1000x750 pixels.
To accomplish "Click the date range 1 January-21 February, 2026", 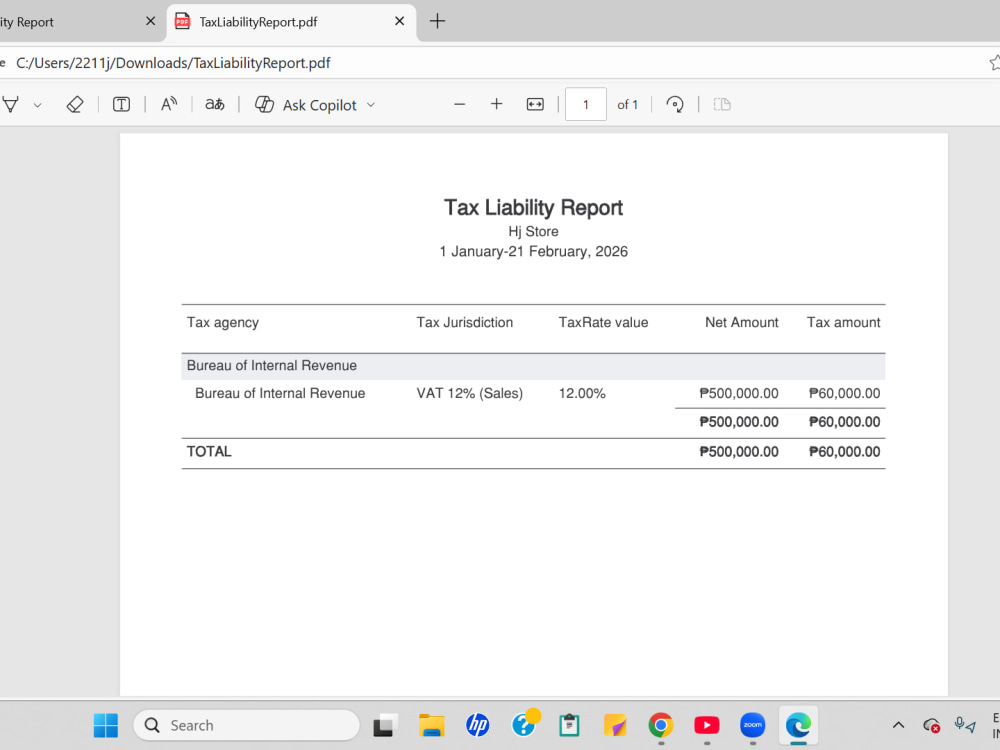I will point(533,251).
